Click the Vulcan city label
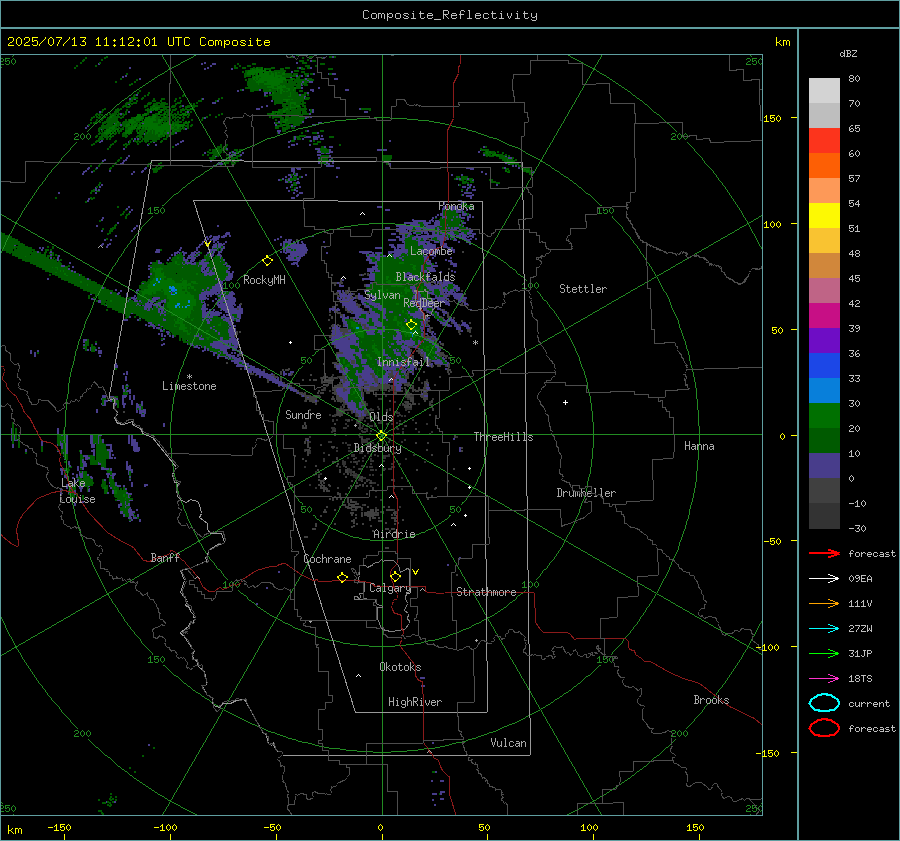This screenshot has height=841, width=900. [x=508, y=743]
